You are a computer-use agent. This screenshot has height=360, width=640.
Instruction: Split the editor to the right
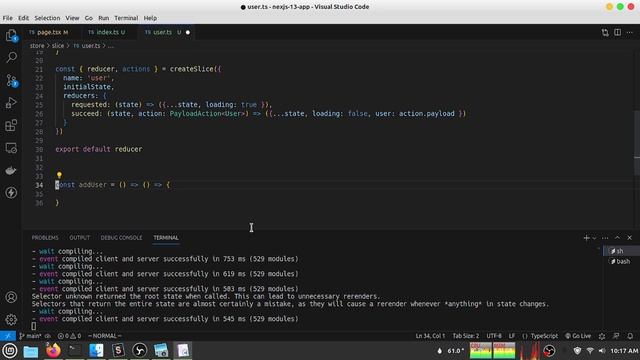tap(618, 32)
